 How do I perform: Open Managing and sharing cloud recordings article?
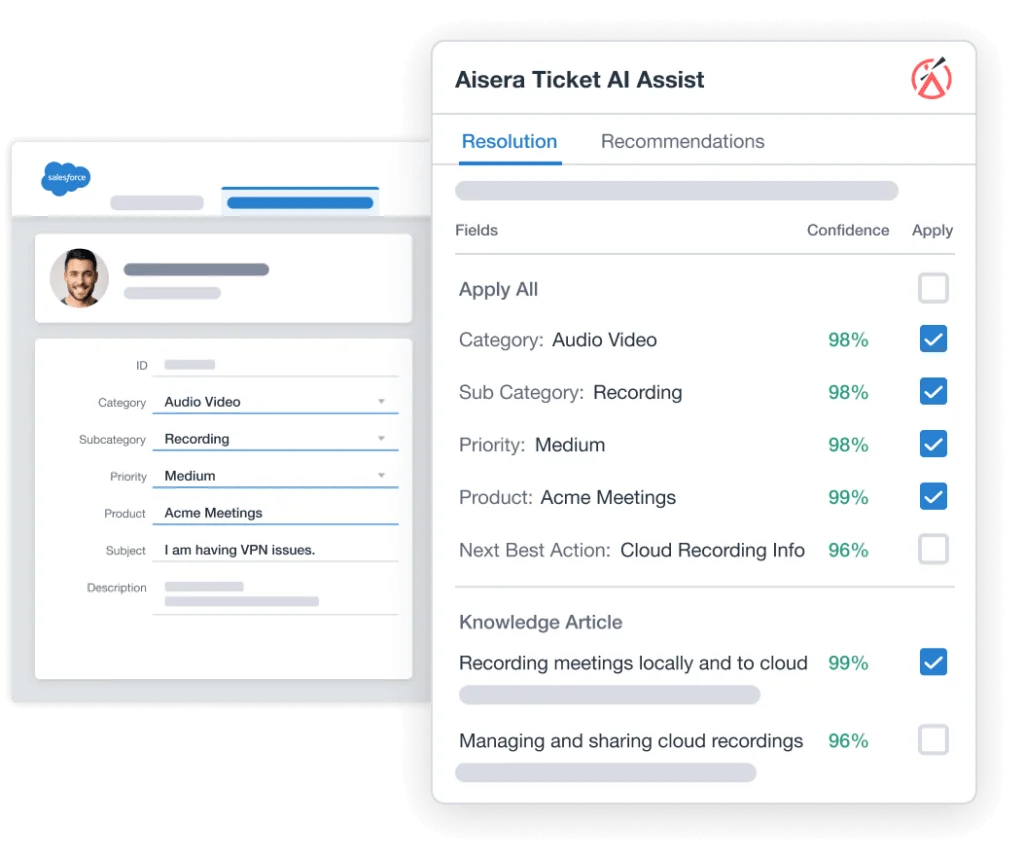(x=631, y=741)
